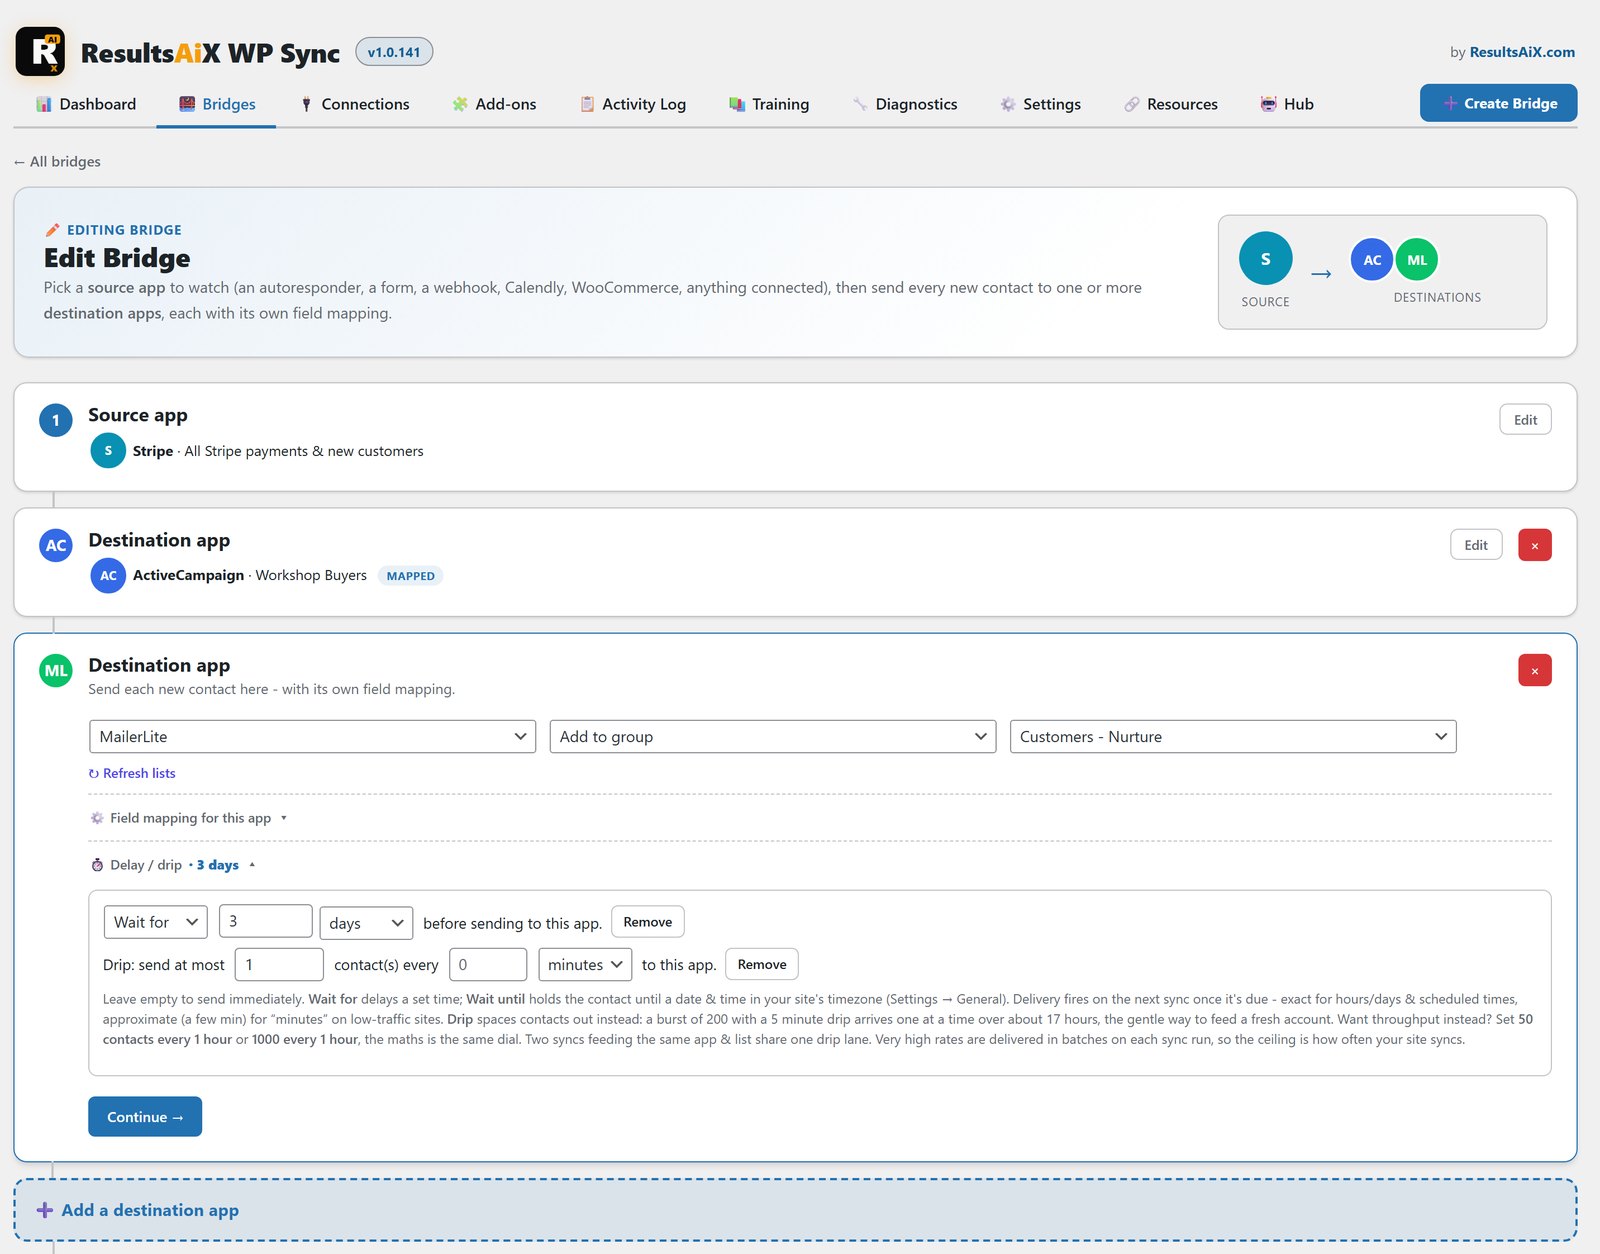Go to the Activity Log tab

[x=633, y=104]
